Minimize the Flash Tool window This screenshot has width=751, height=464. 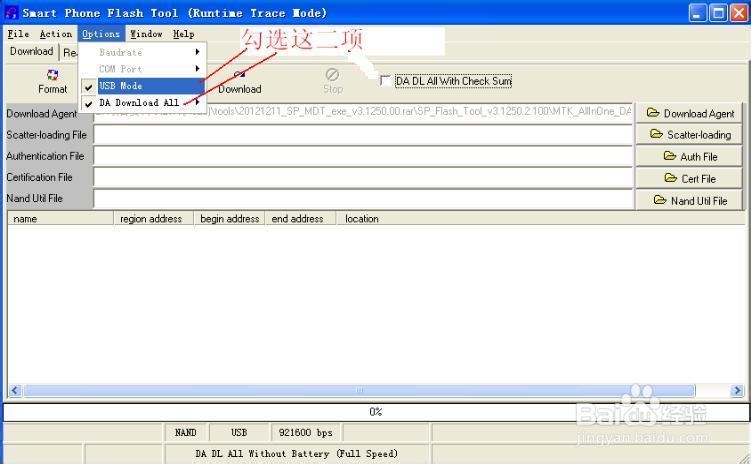coord(698,13)
